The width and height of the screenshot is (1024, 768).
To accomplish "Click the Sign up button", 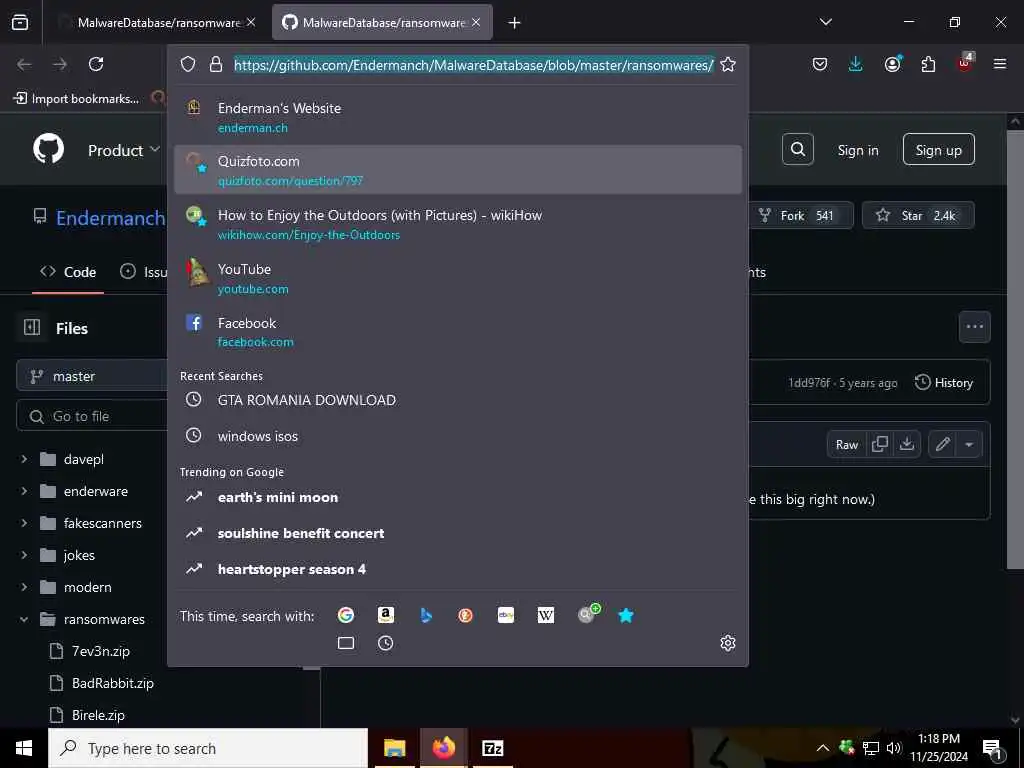I will 938,150.
